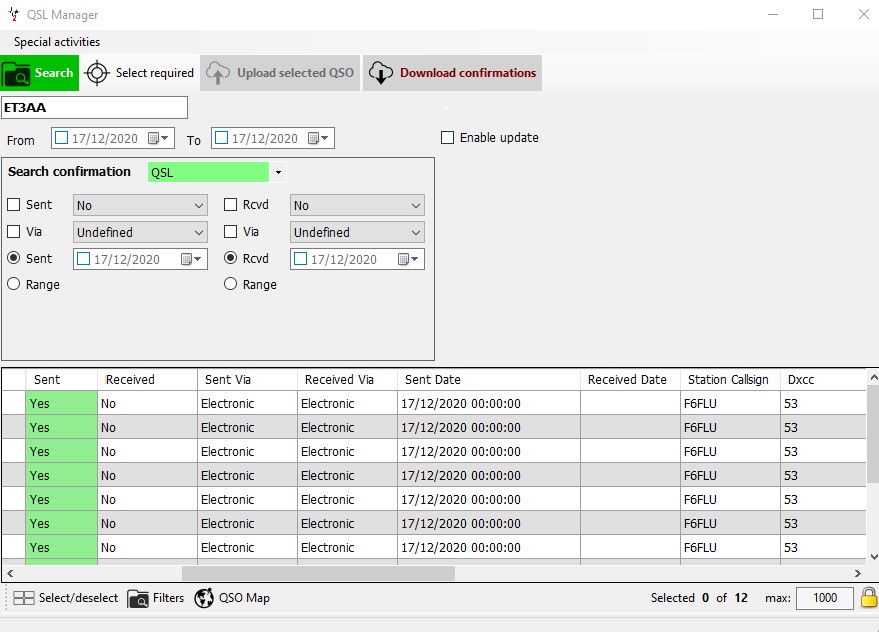
Task: Tick the left Via checkbox under Sent
Action: pyautogui.click(x=13, y=232)
